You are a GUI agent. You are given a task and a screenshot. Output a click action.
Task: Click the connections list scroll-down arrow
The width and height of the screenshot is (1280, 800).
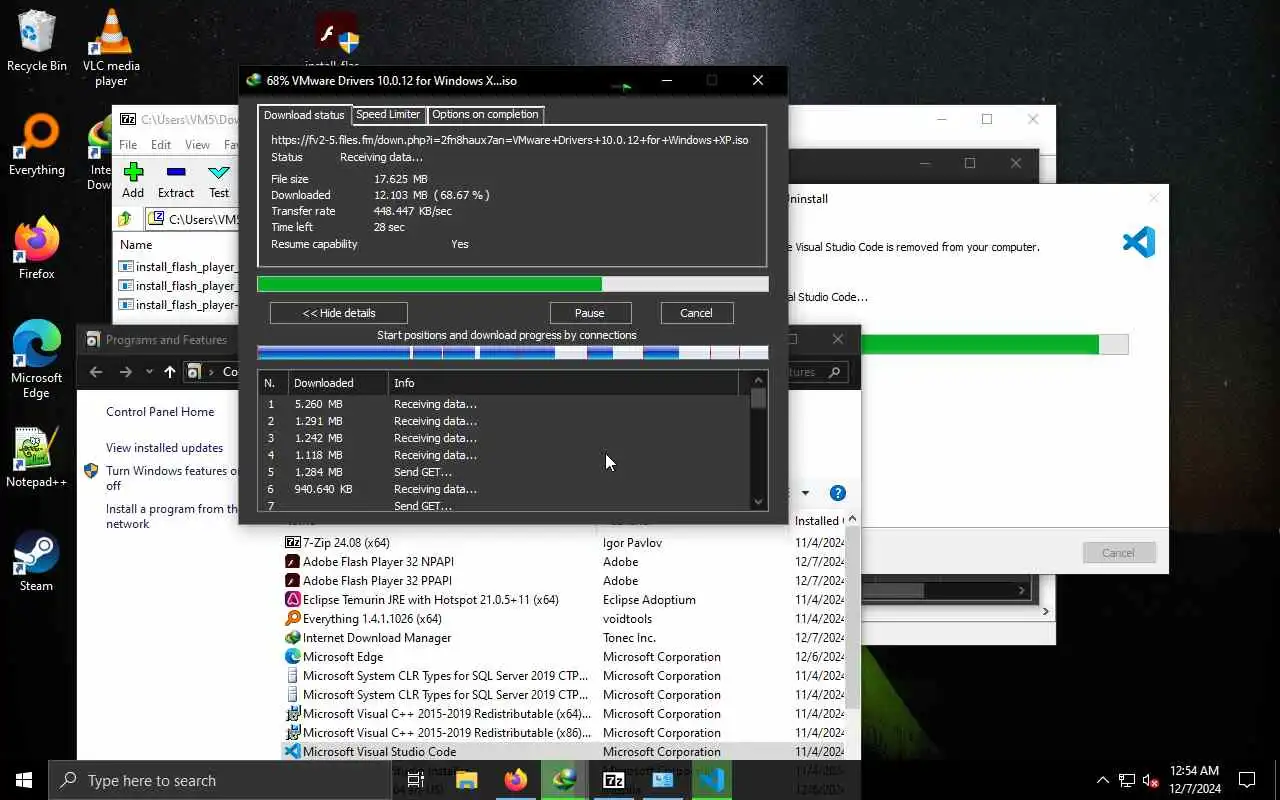(x=758, y=502)
